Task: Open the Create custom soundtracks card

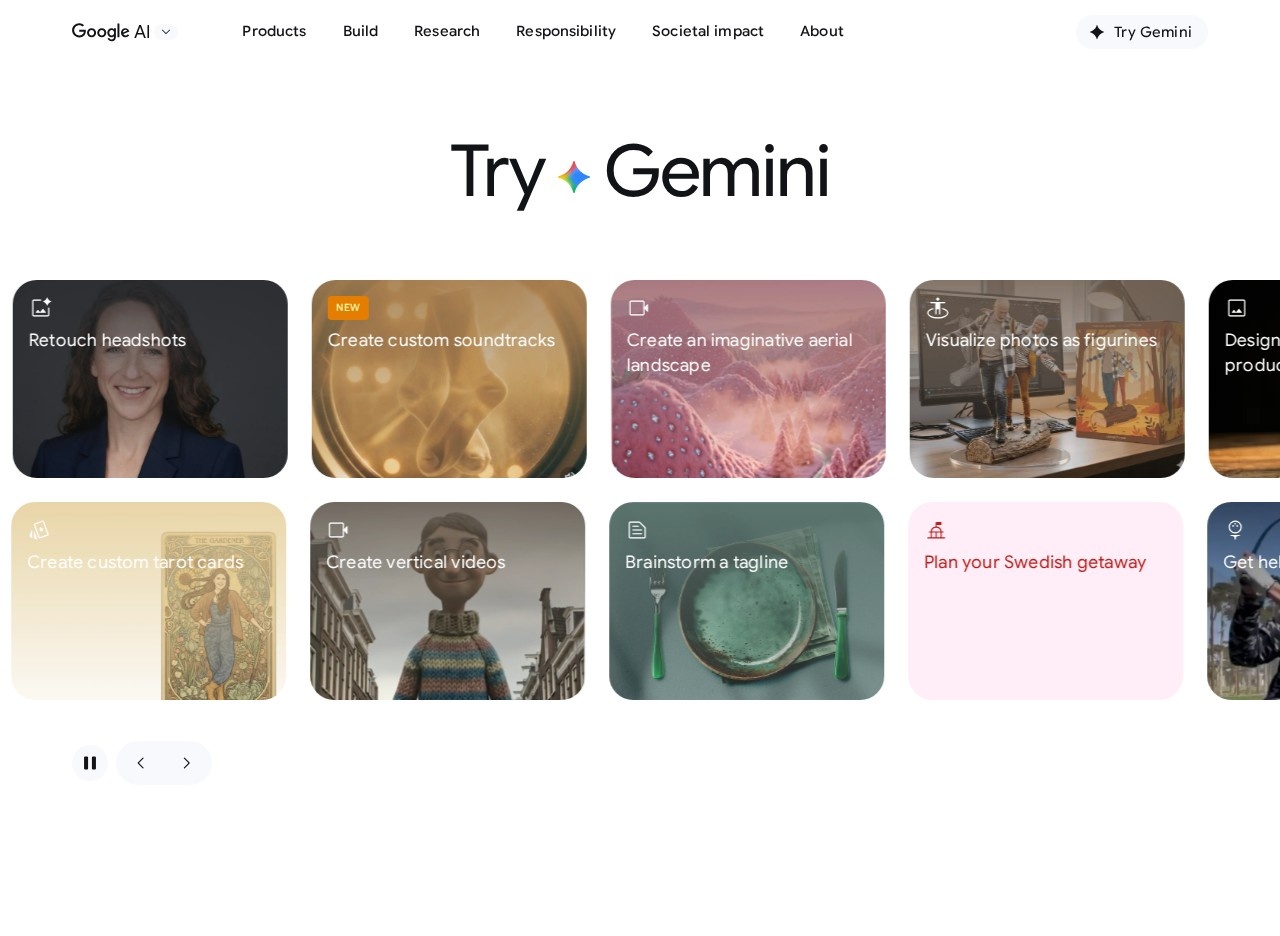Action: tap(449, 379)
